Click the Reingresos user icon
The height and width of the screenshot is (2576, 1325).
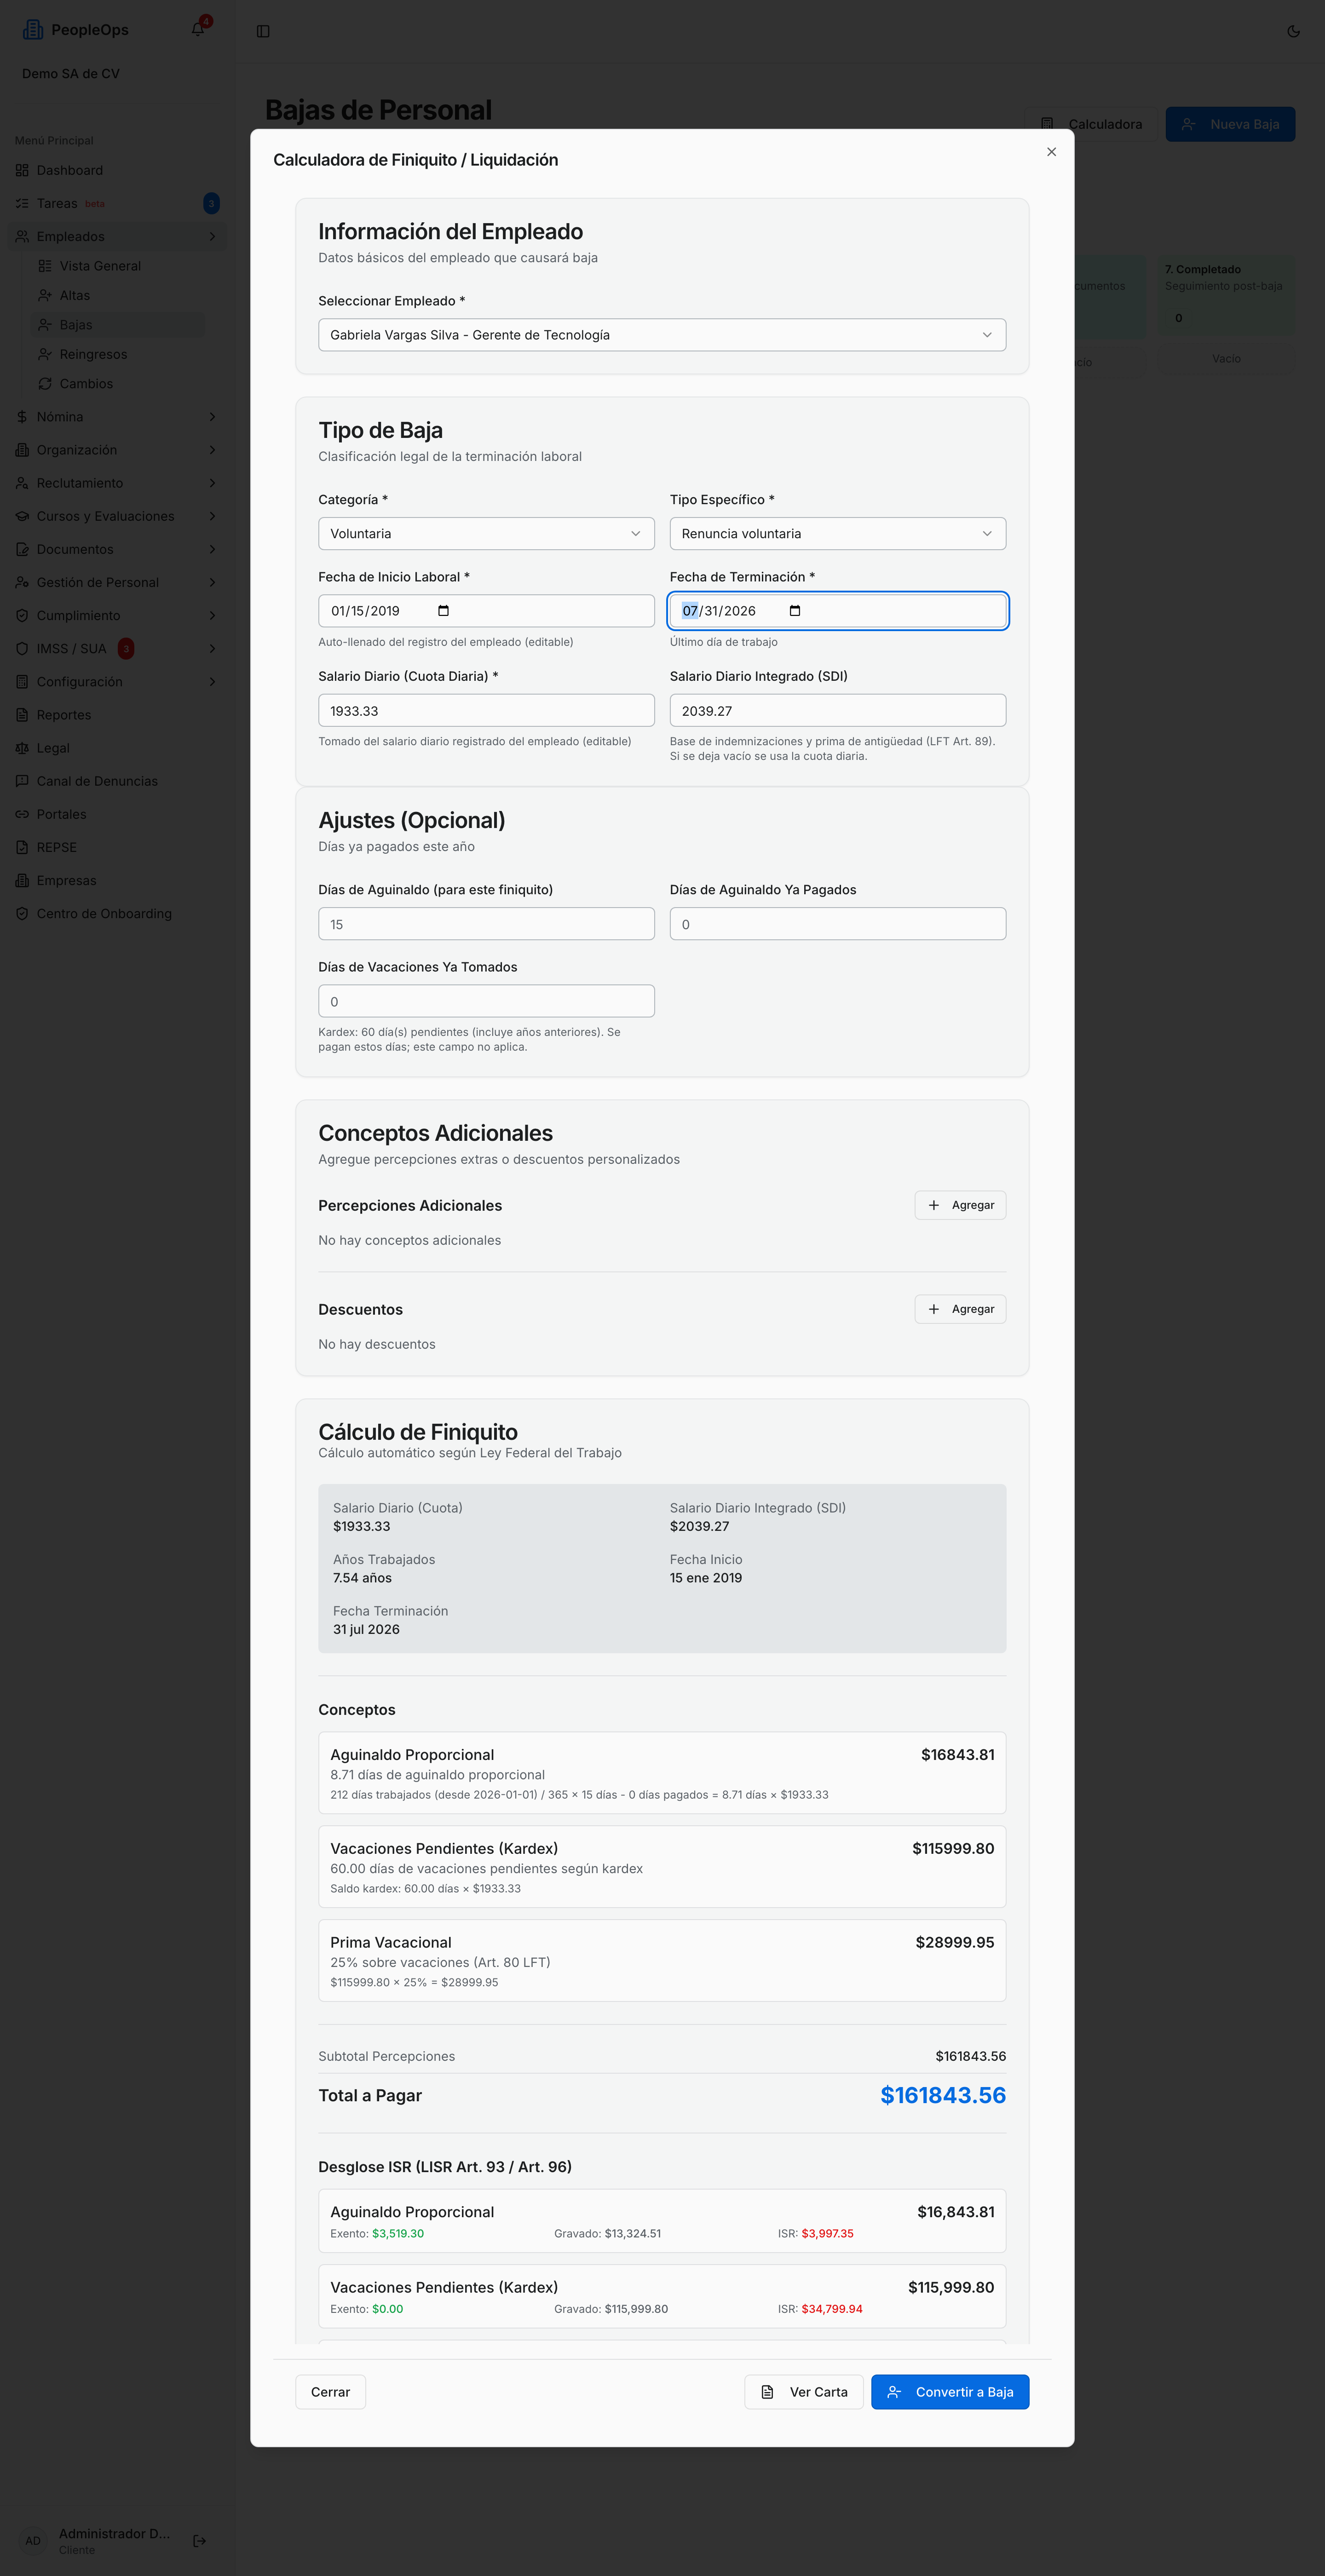45,354
